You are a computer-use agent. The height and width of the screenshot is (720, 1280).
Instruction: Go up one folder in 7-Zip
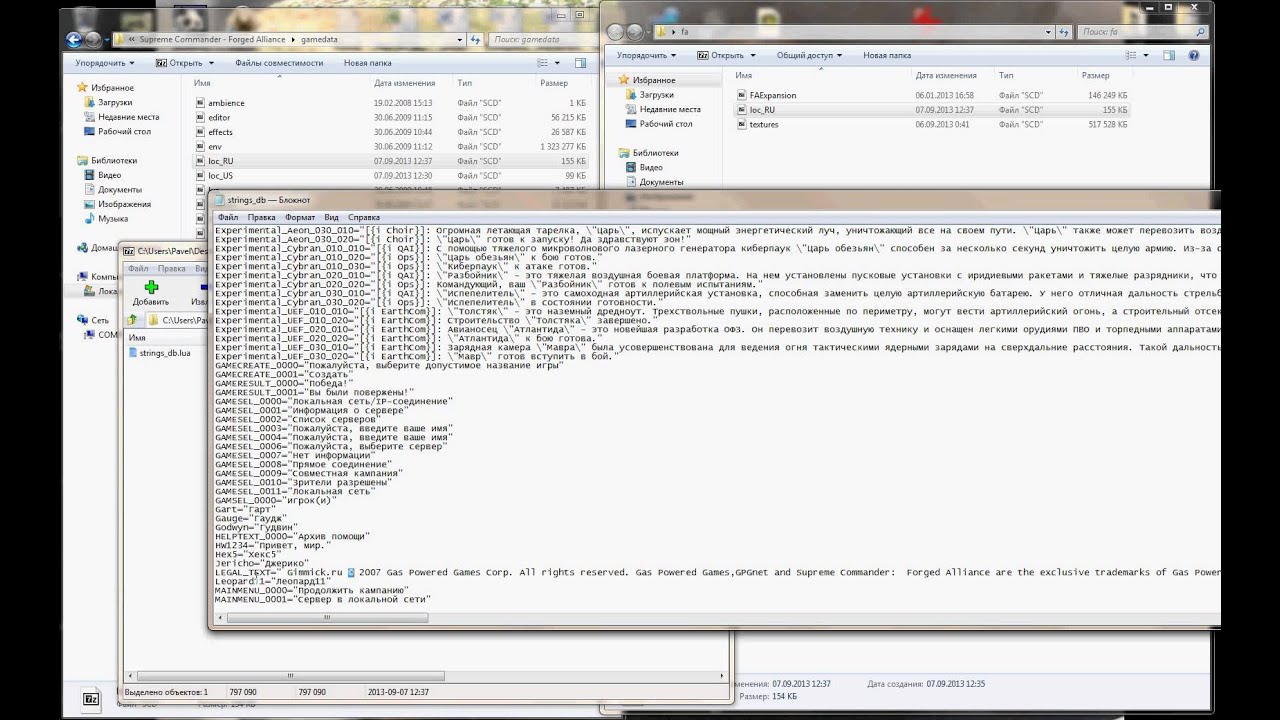(x=134, y=320)
